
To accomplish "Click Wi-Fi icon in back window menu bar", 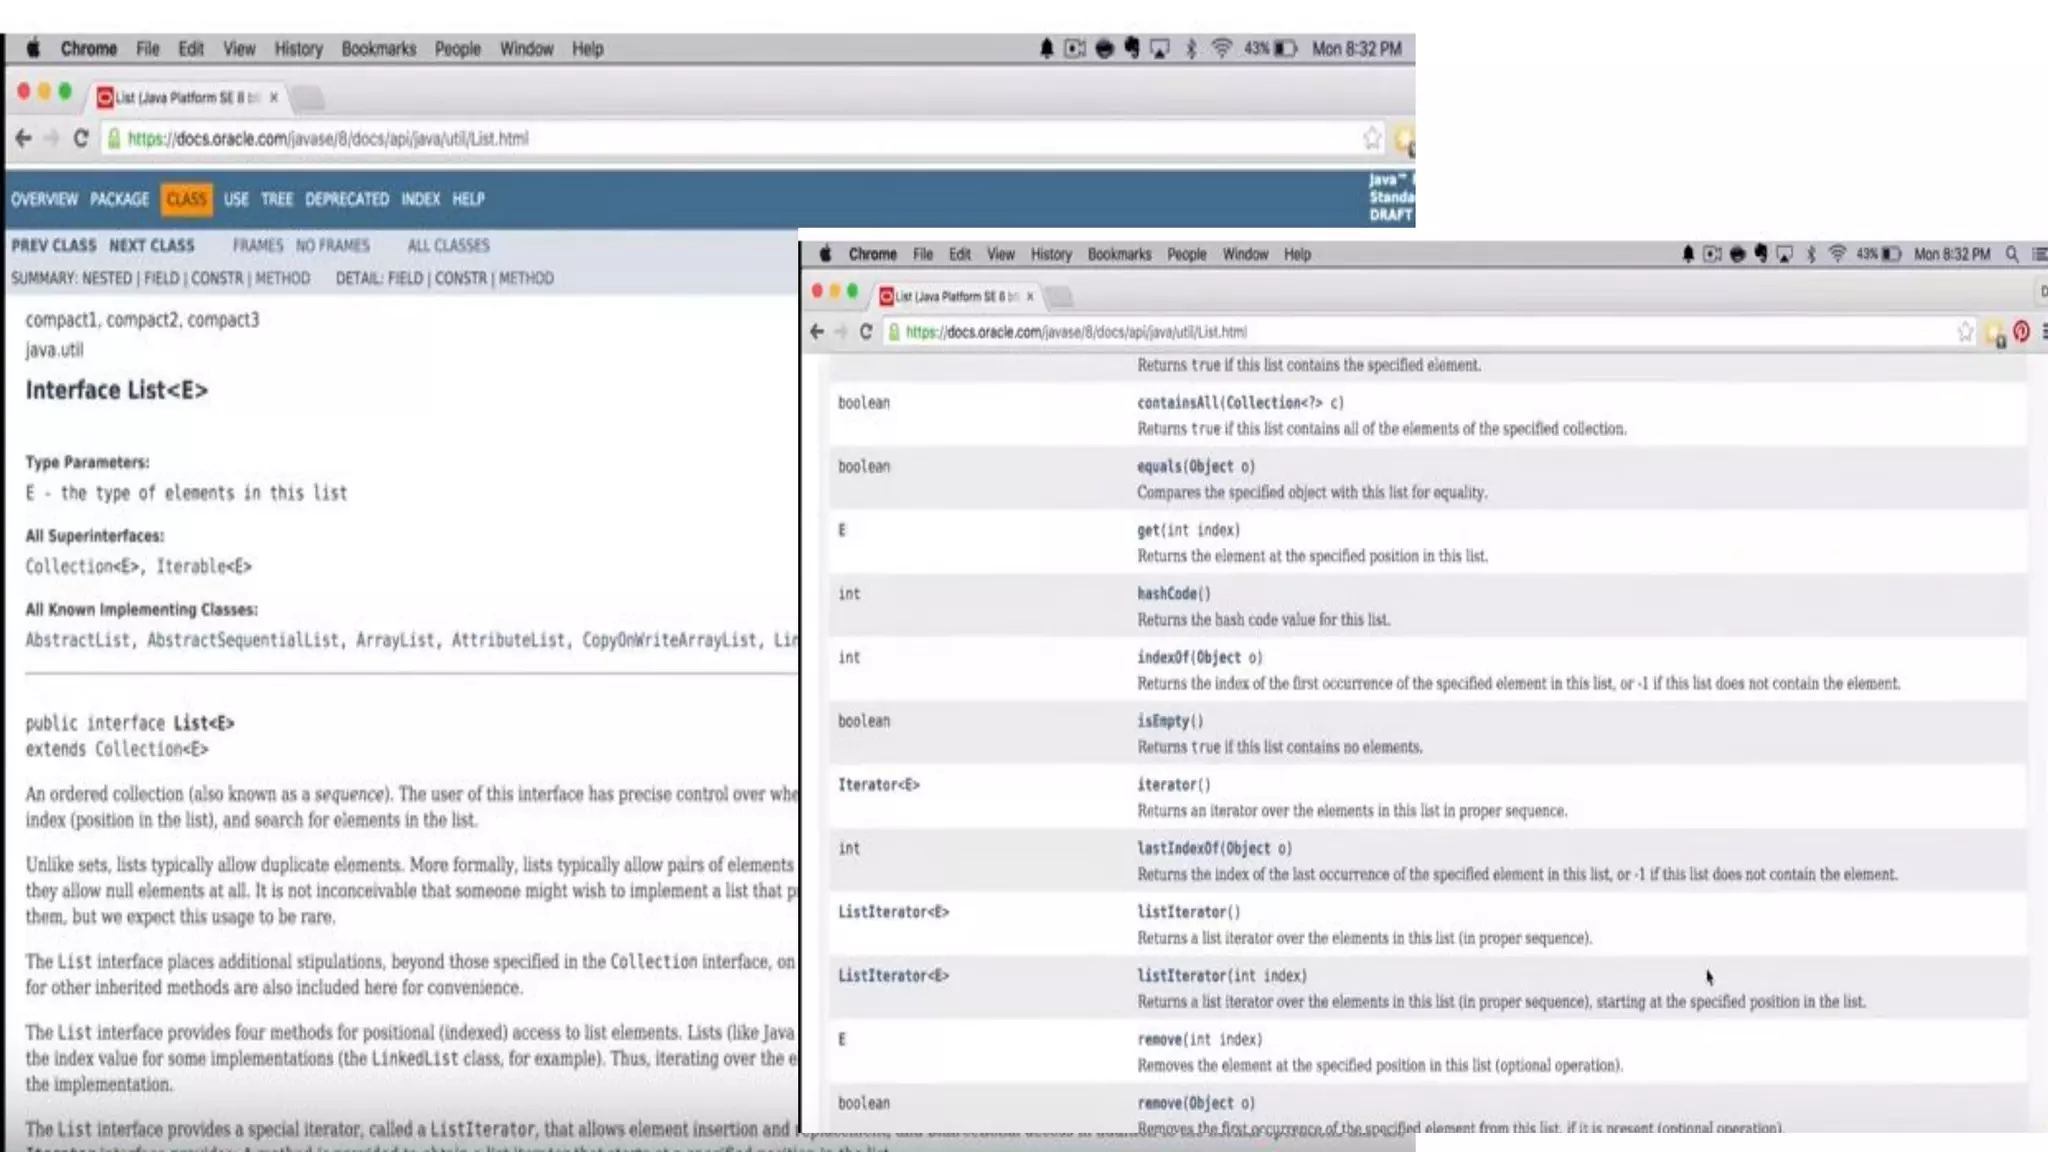I will point(1221,48).
